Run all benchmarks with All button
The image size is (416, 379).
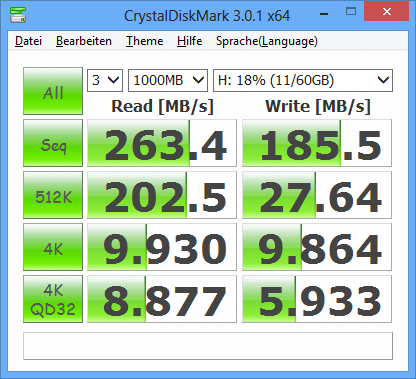[x=53, y=91]
